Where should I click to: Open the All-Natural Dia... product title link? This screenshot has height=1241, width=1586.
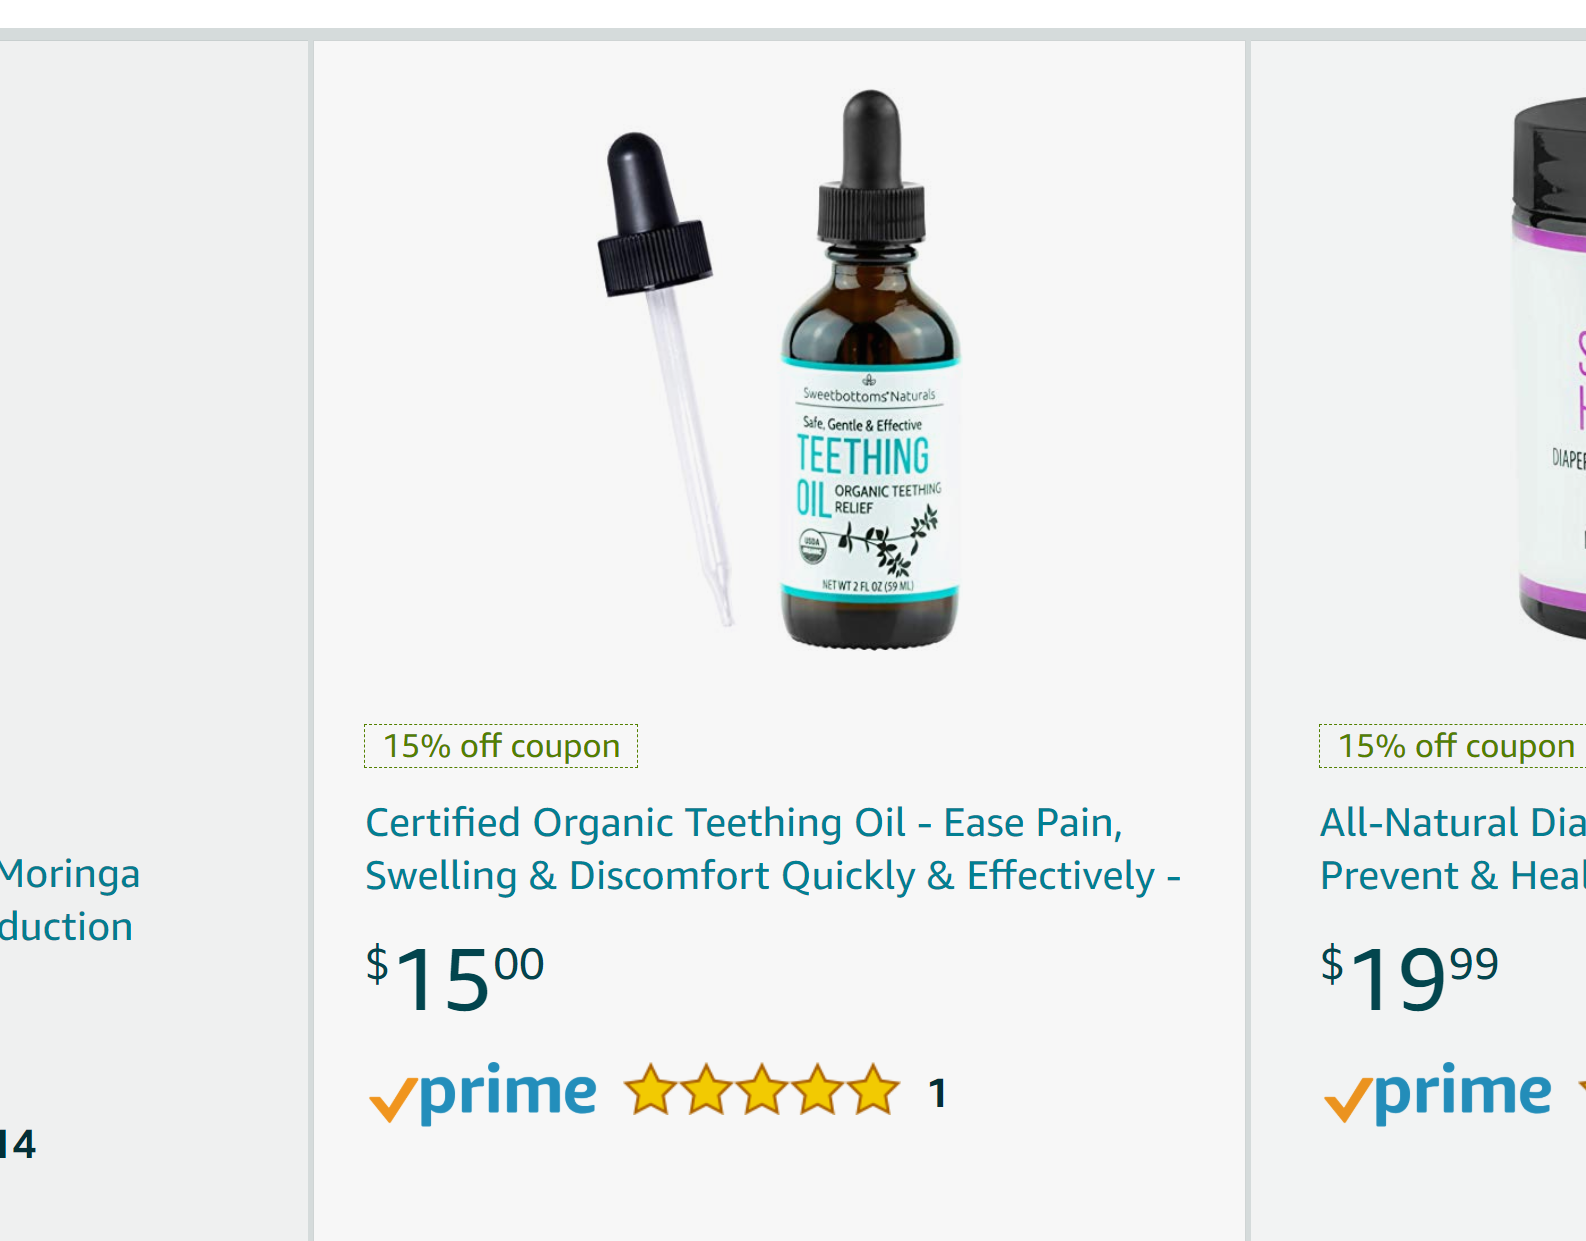pos(1453,849)
